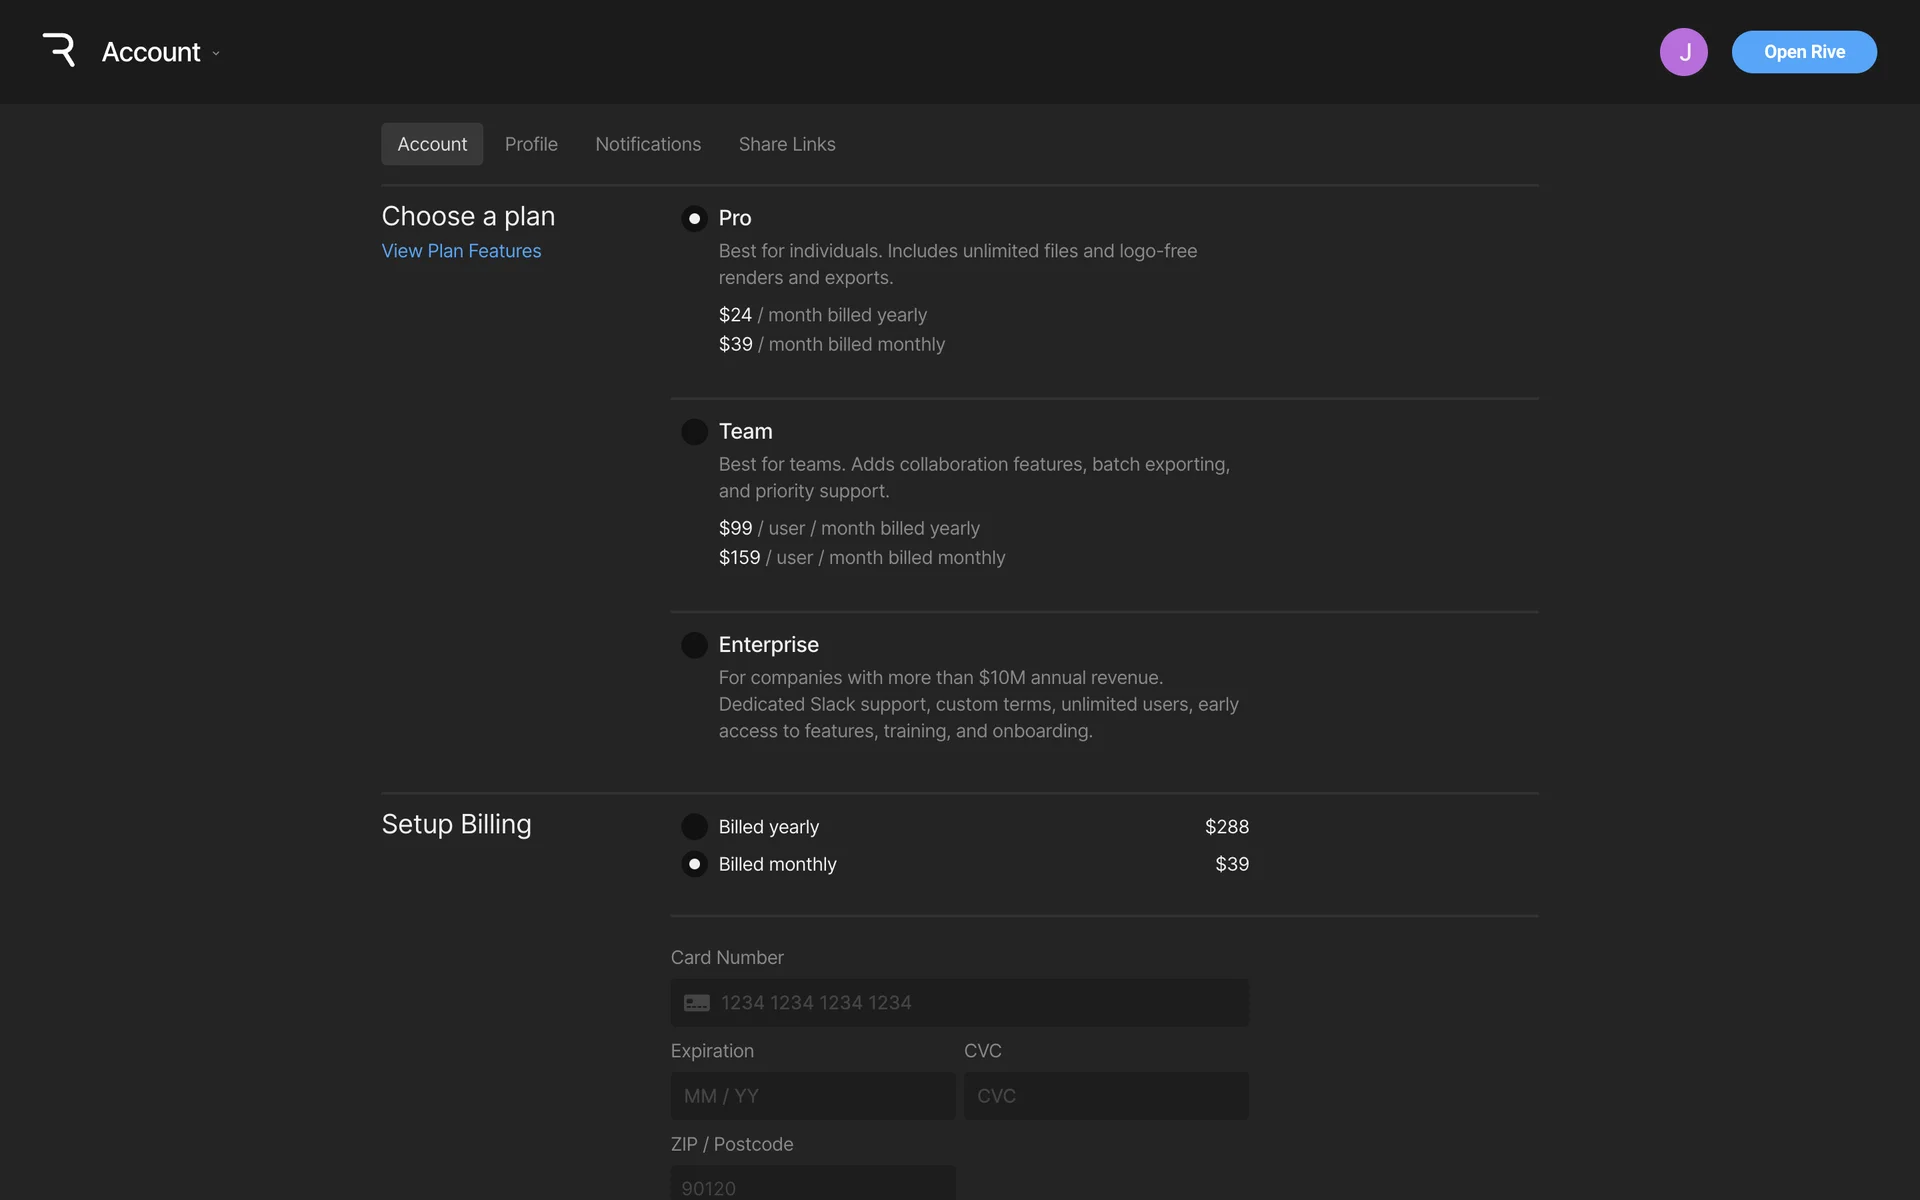Click the Rive logo icon
This screenshot has height=1200, width=1920.
tap(59, 51)
